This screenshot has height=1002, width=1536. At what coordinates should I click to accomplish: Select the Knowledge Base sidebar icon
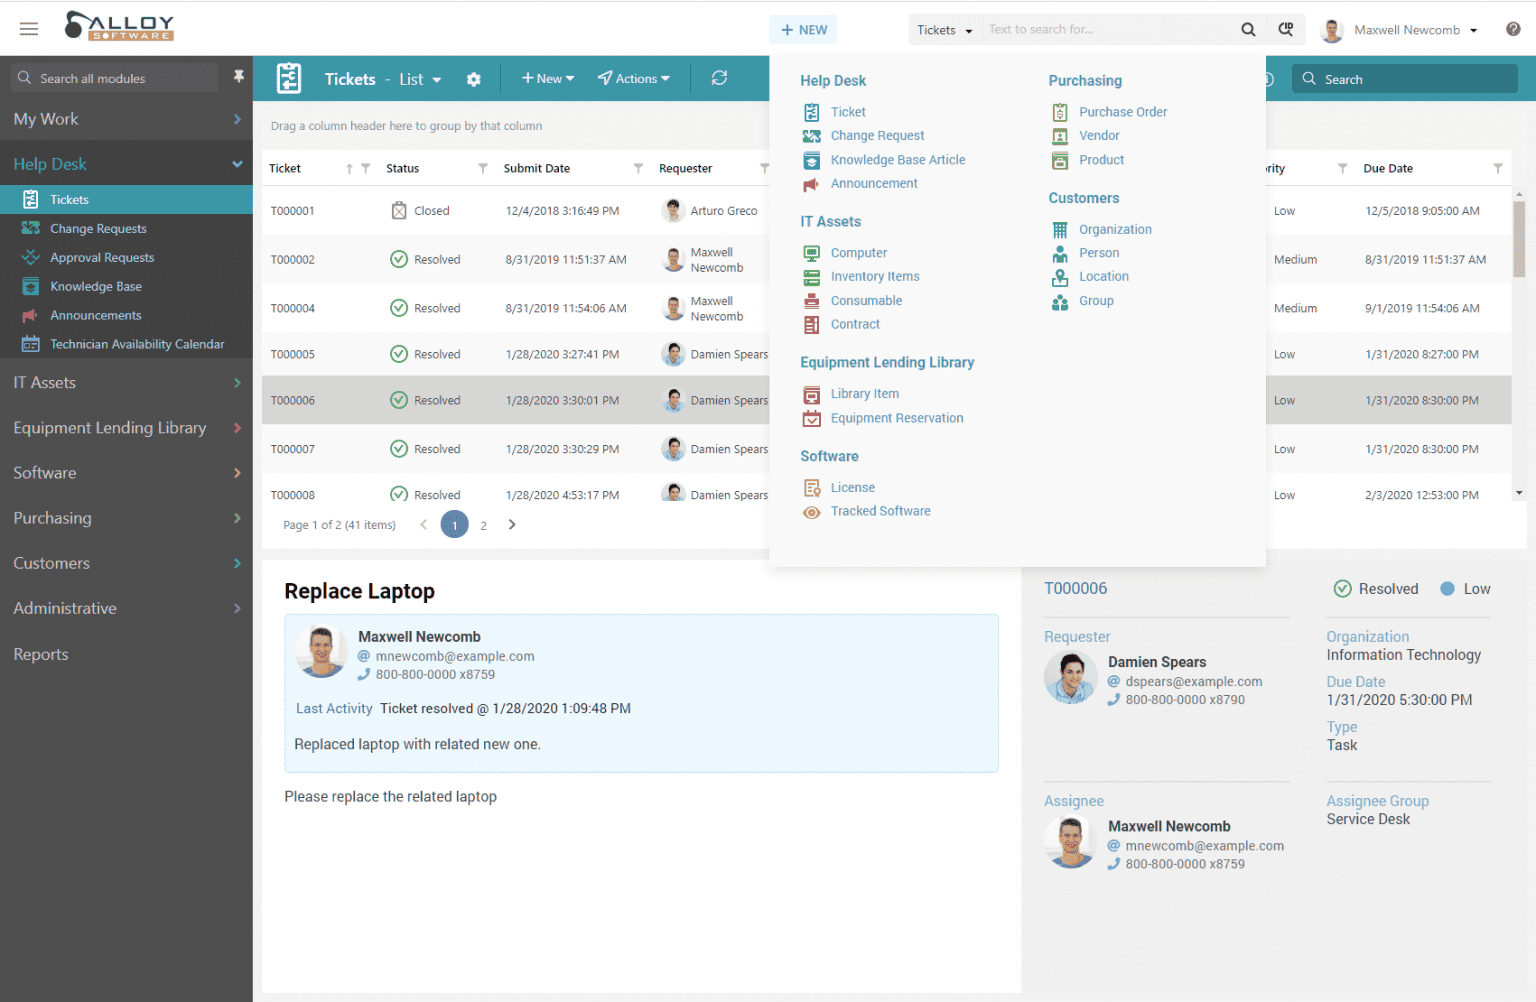click(x=31, y=286)
